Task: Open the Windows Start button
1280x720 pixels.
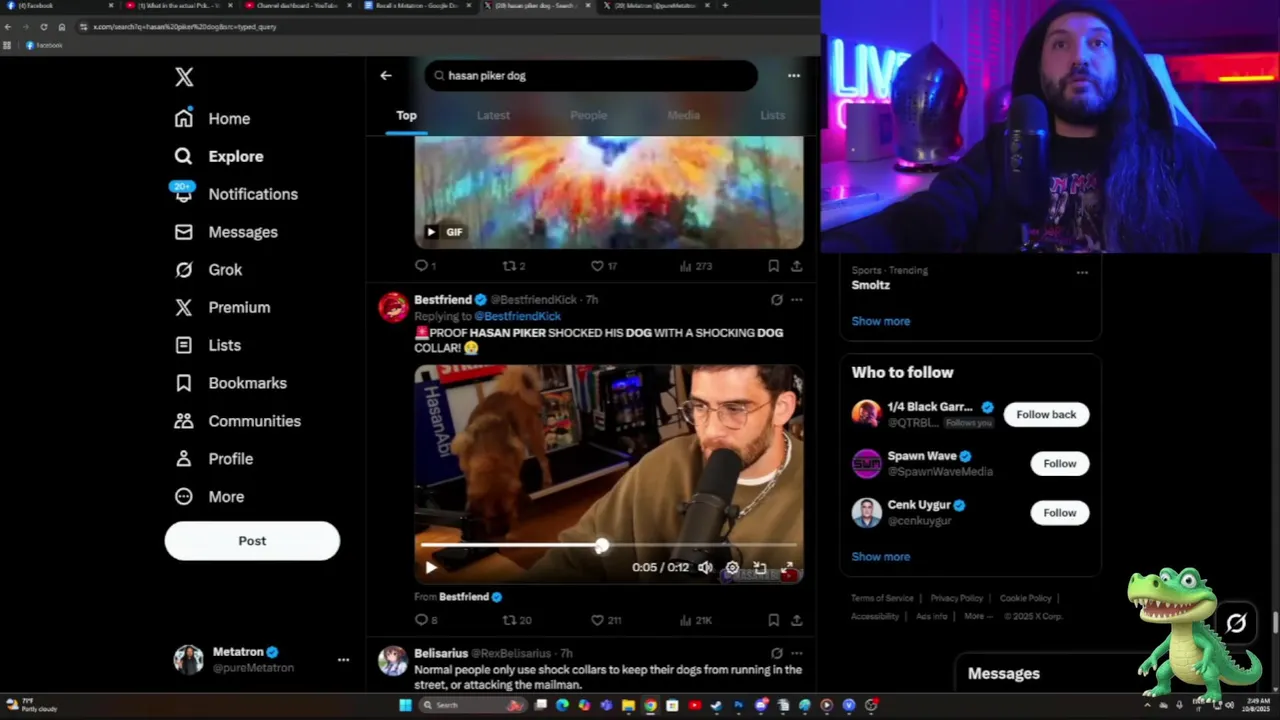Action: [x=405, y=705]
